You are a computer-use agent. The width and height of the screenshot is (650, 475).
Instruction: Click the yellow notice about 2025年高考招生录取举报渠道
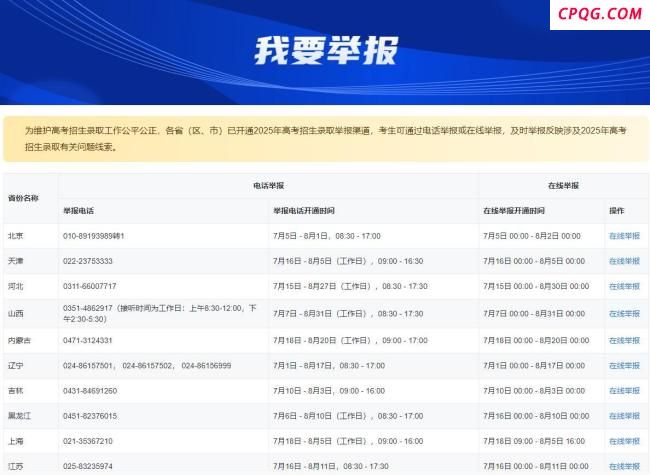[325, 139]
